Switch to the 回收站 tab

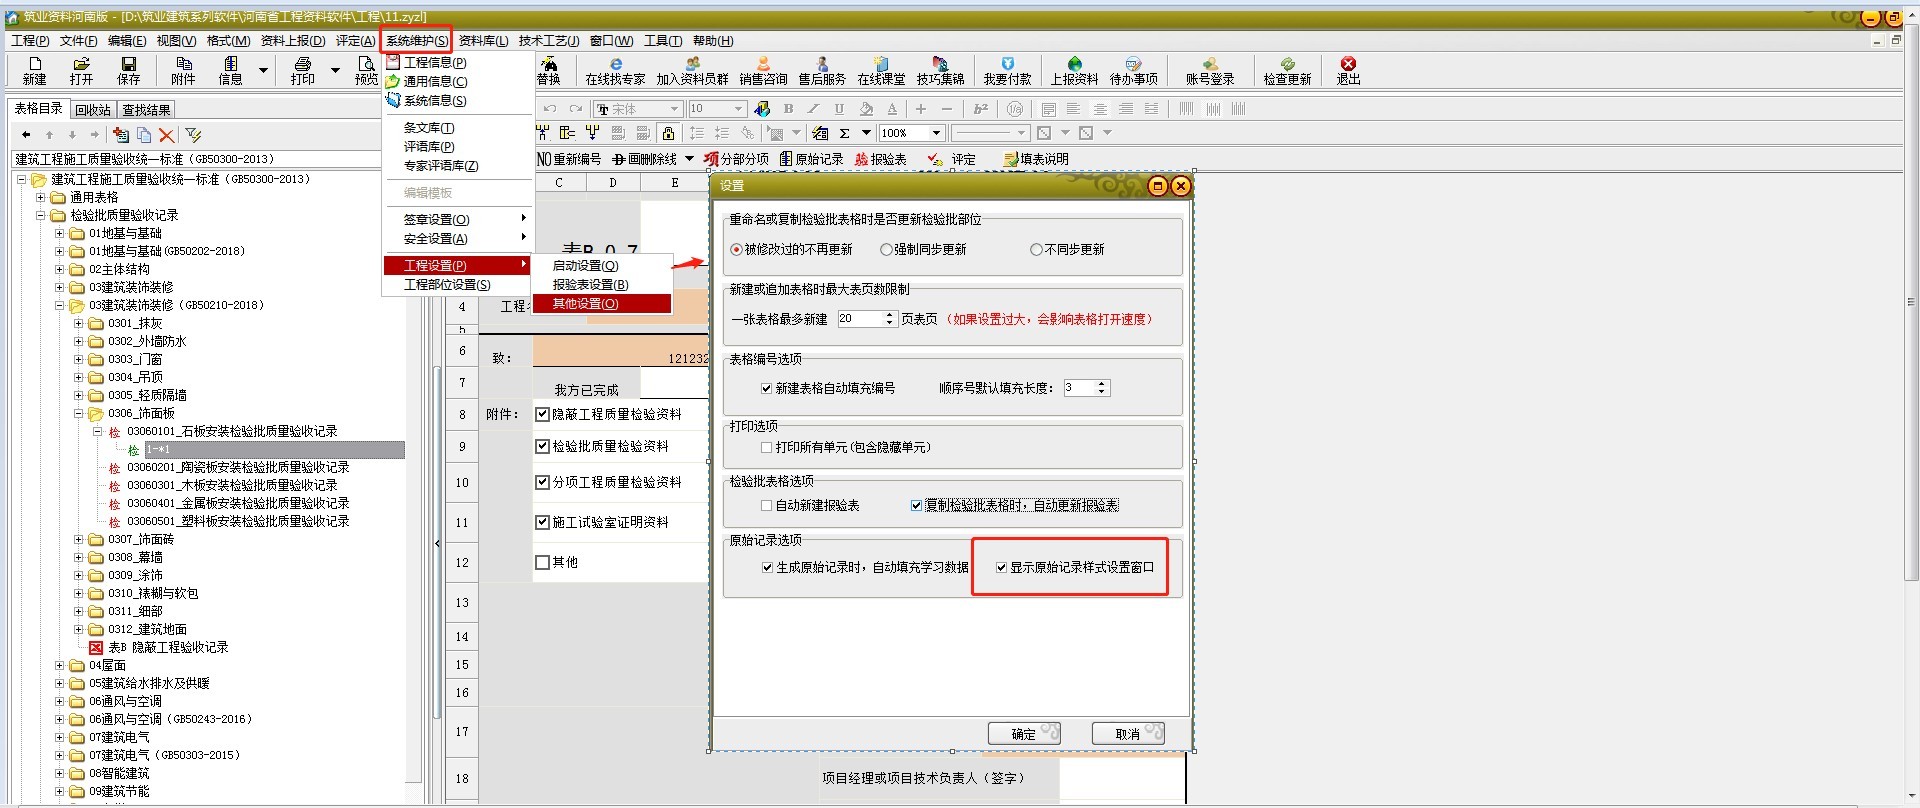[93, 110]
